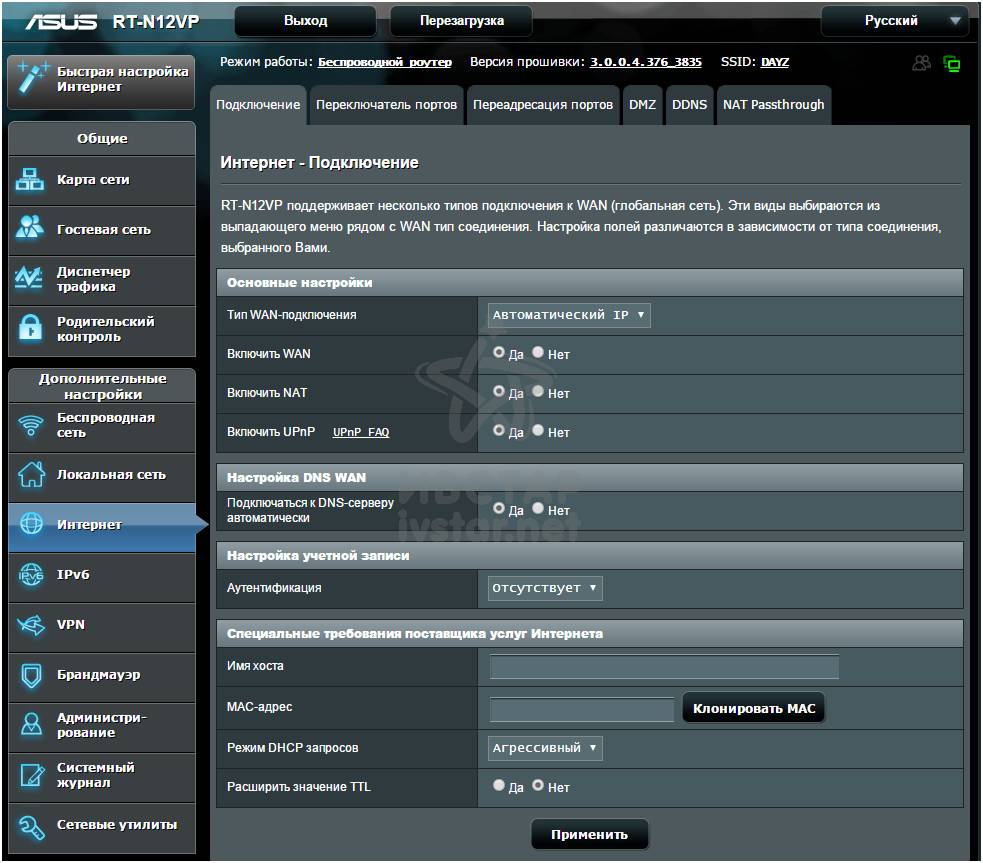The width and height of the screenshot is (983, 863).
Task: Select Да for Включить NAT
Action: click(499, 391)
